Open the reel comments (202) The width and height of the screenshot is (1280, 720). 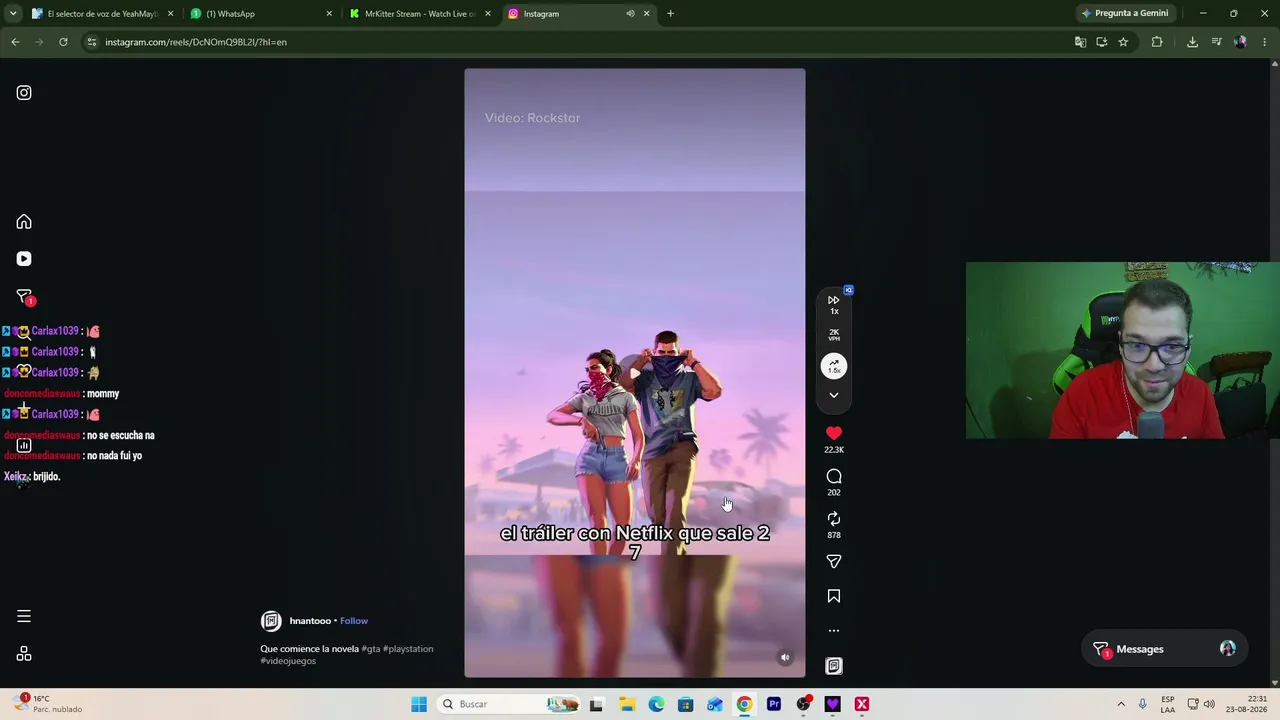click(834, 477)
